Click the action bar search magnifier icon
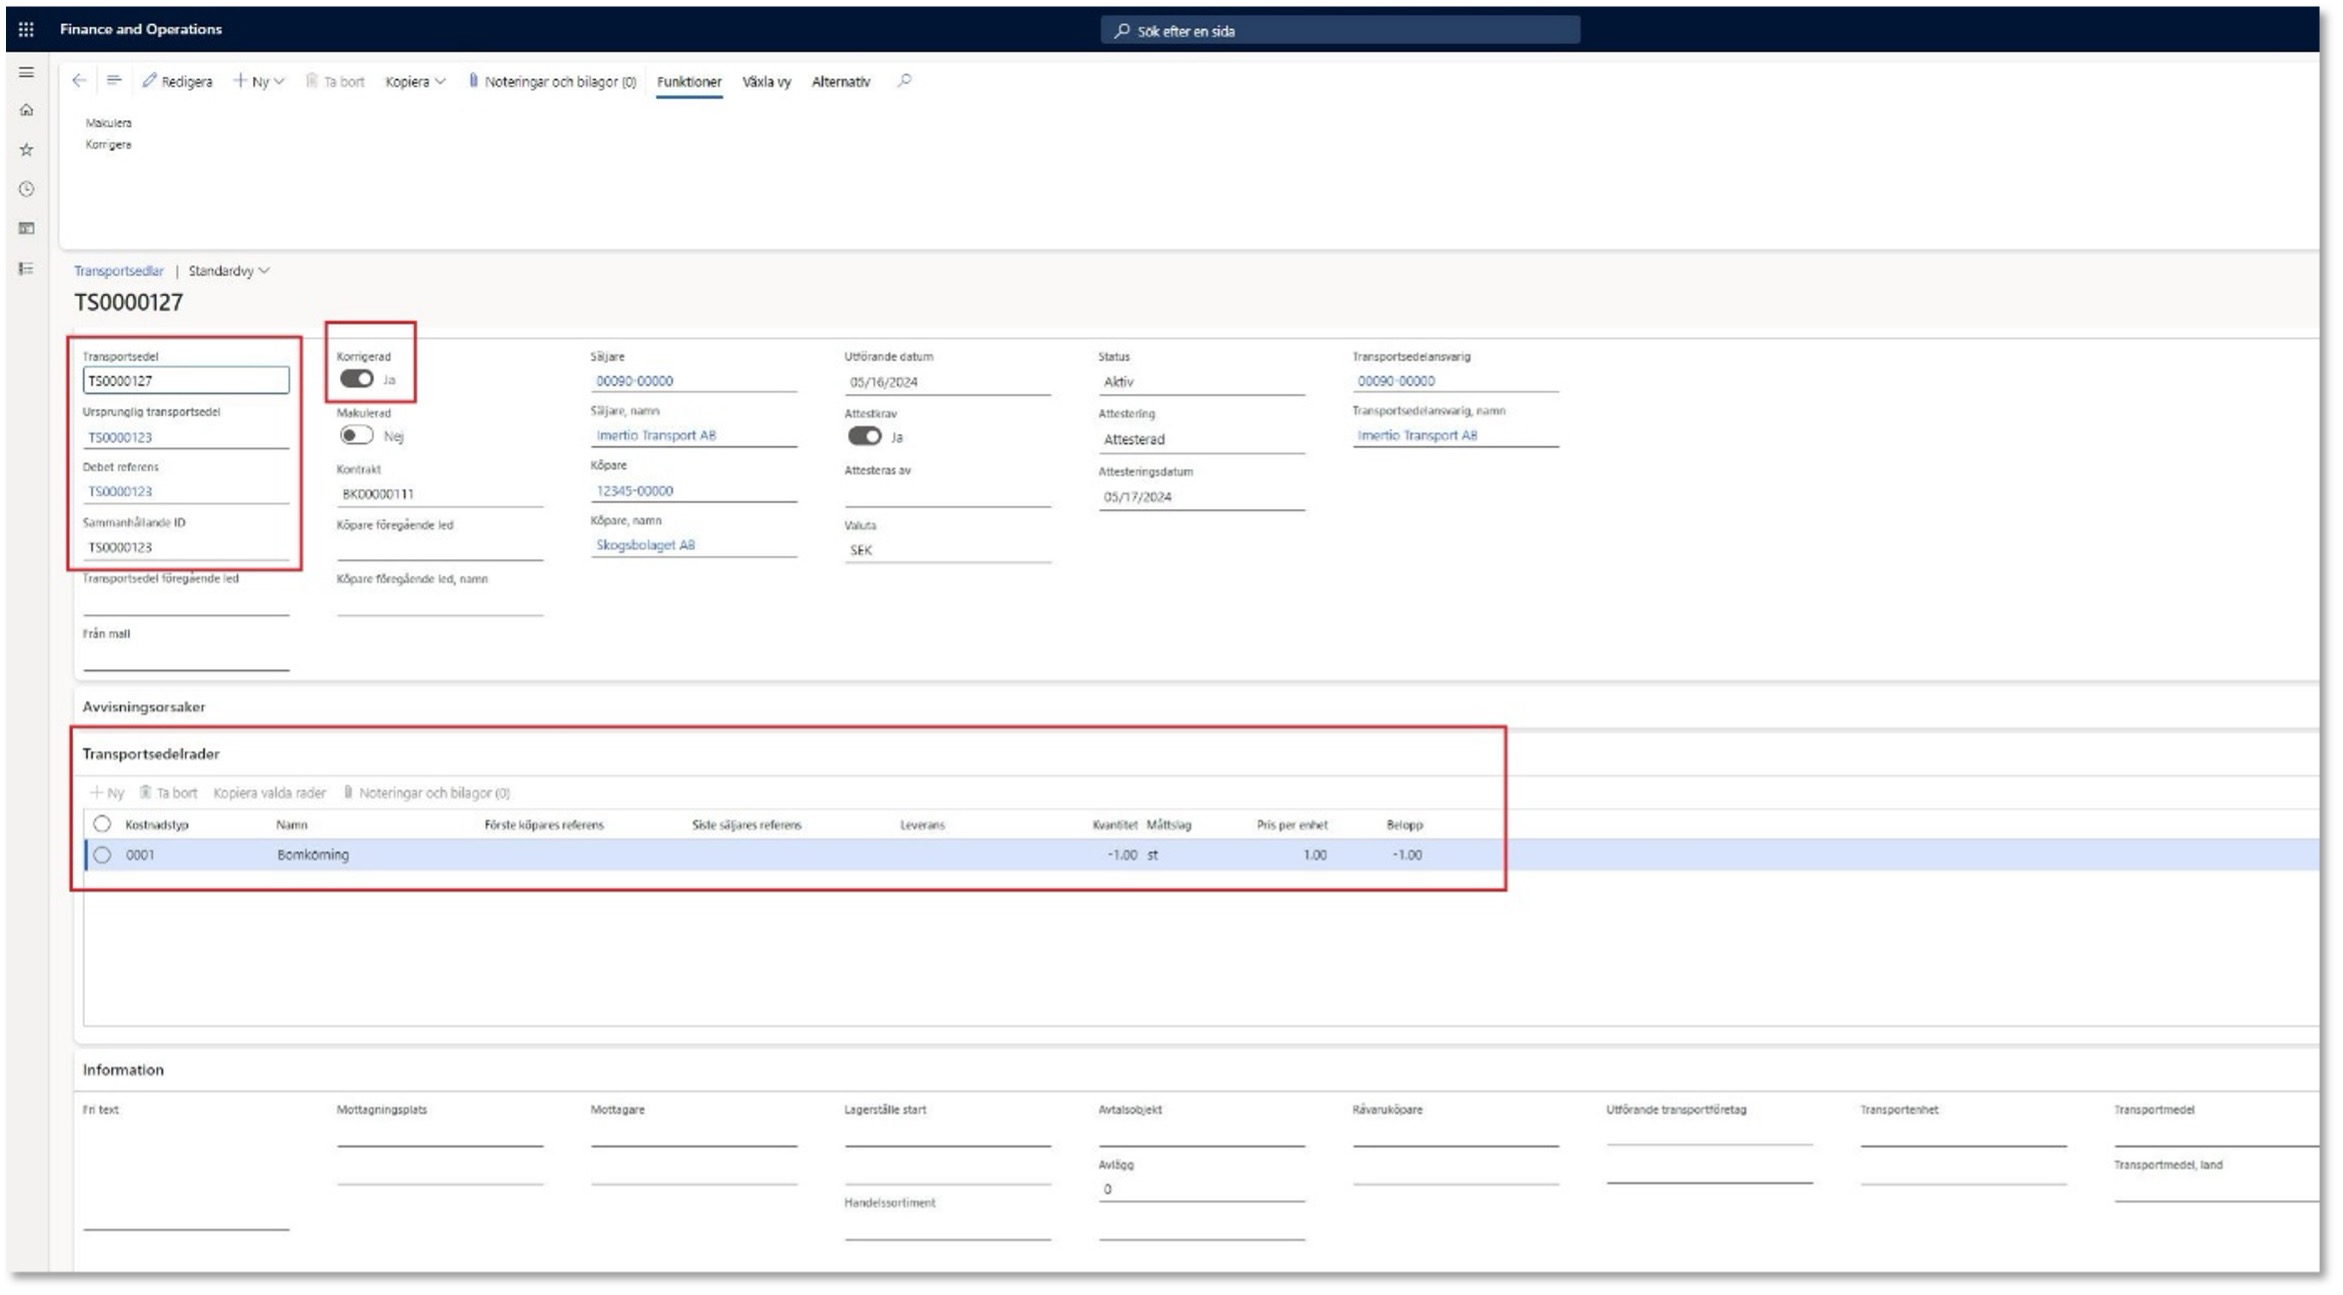This screenshot has width=2343, height=1295. click(904, 81)
